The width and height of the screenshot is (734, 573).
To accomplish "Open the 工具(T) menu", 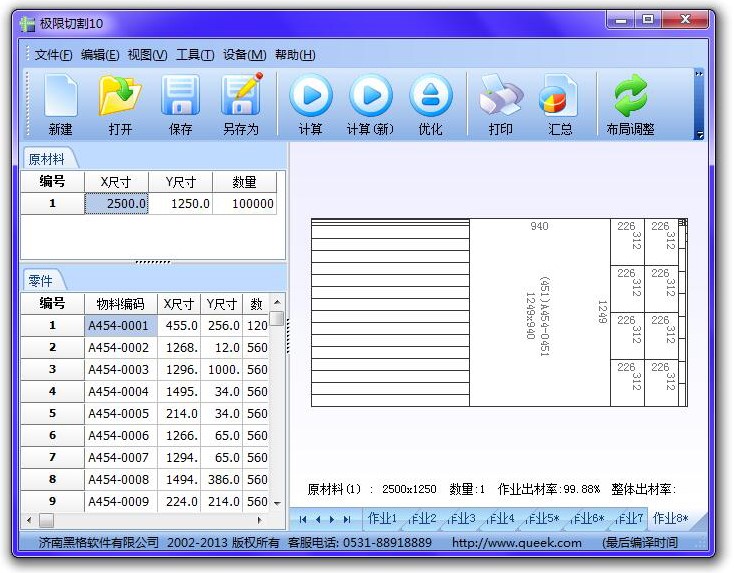I will click(195, 55).
